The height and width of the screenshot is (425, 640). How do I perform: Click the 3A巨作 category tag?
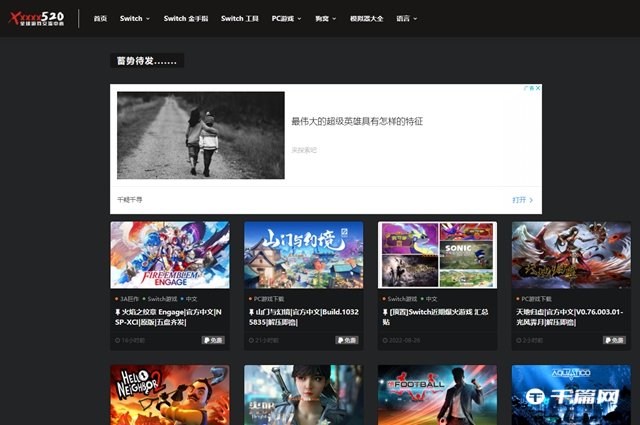tap(128, 298)
